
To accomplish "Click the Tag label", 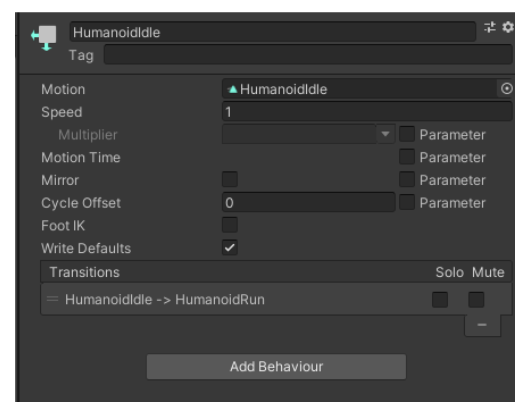I will click(81, 55).
